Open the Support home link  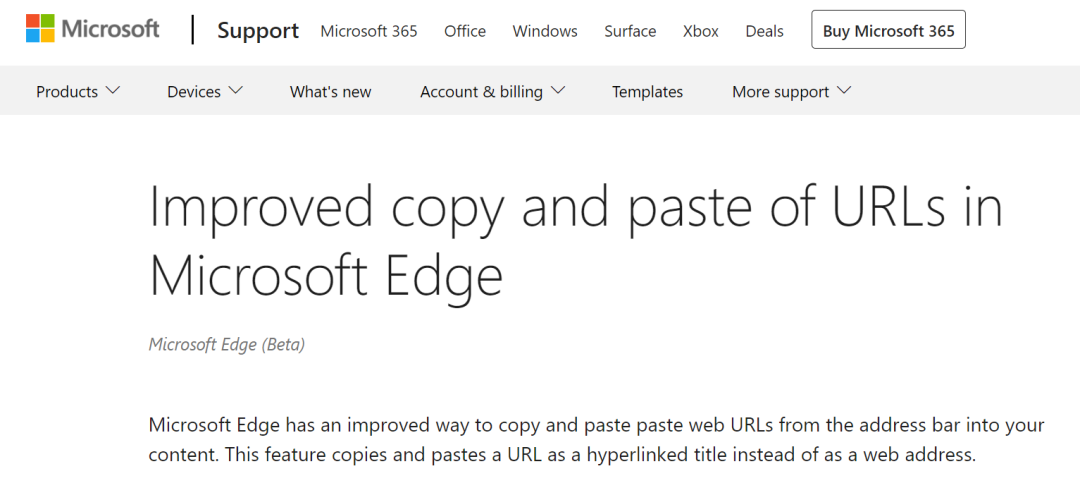pos(258,31)
